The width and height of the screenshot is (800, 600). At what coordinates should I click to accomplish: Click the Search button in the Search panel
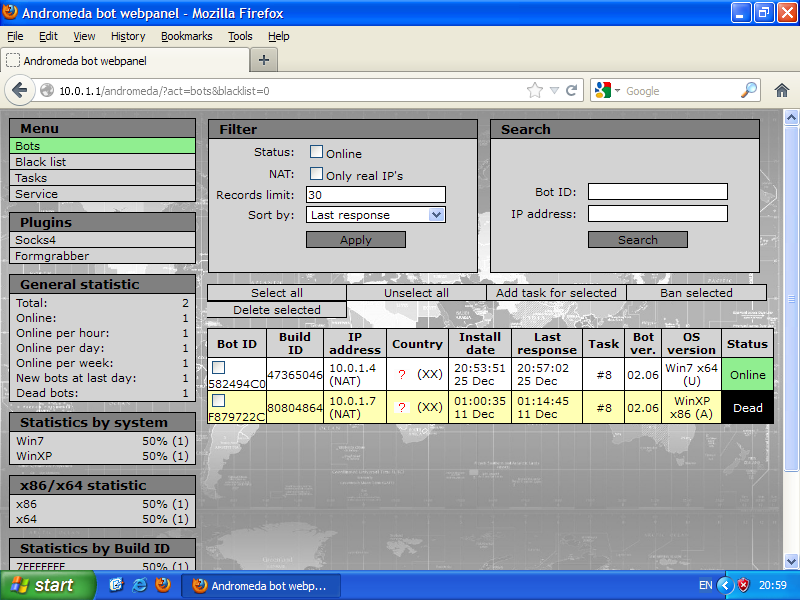638,240
